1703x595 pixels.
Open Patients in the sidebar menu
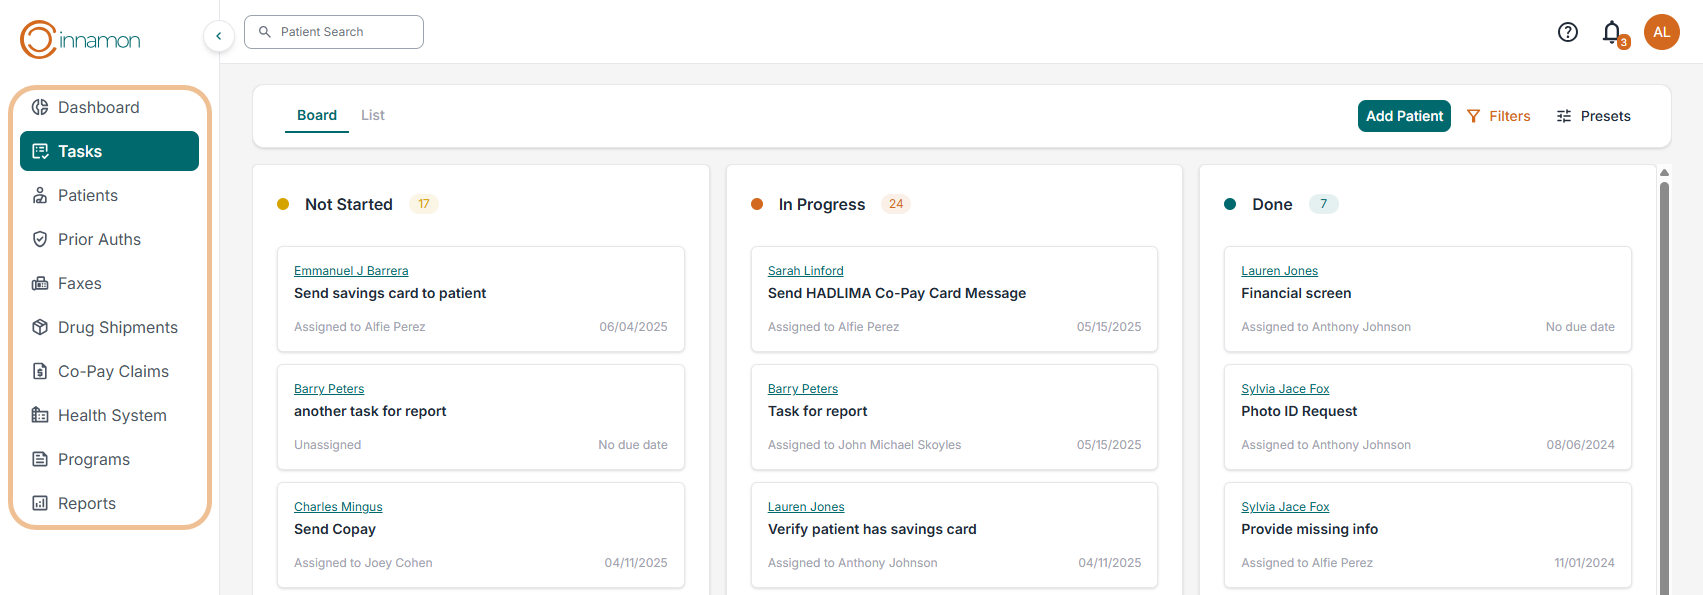88,195
